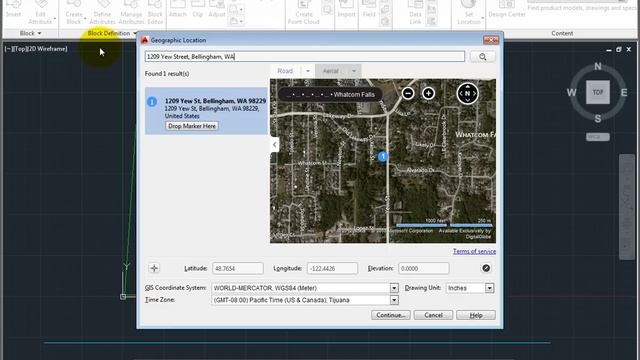Click the address search input field
The width and height of the screenshot is (640, 360).
pos(304,57)
